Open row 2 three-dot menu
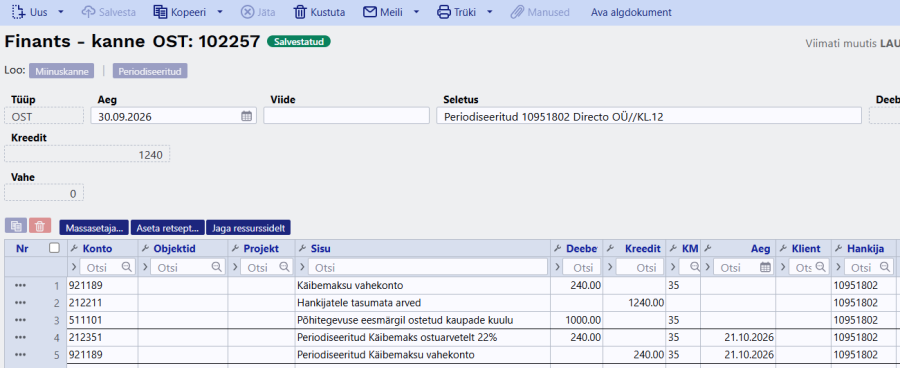The width and height of the screenshot is (900, 368). coord(21,303)
